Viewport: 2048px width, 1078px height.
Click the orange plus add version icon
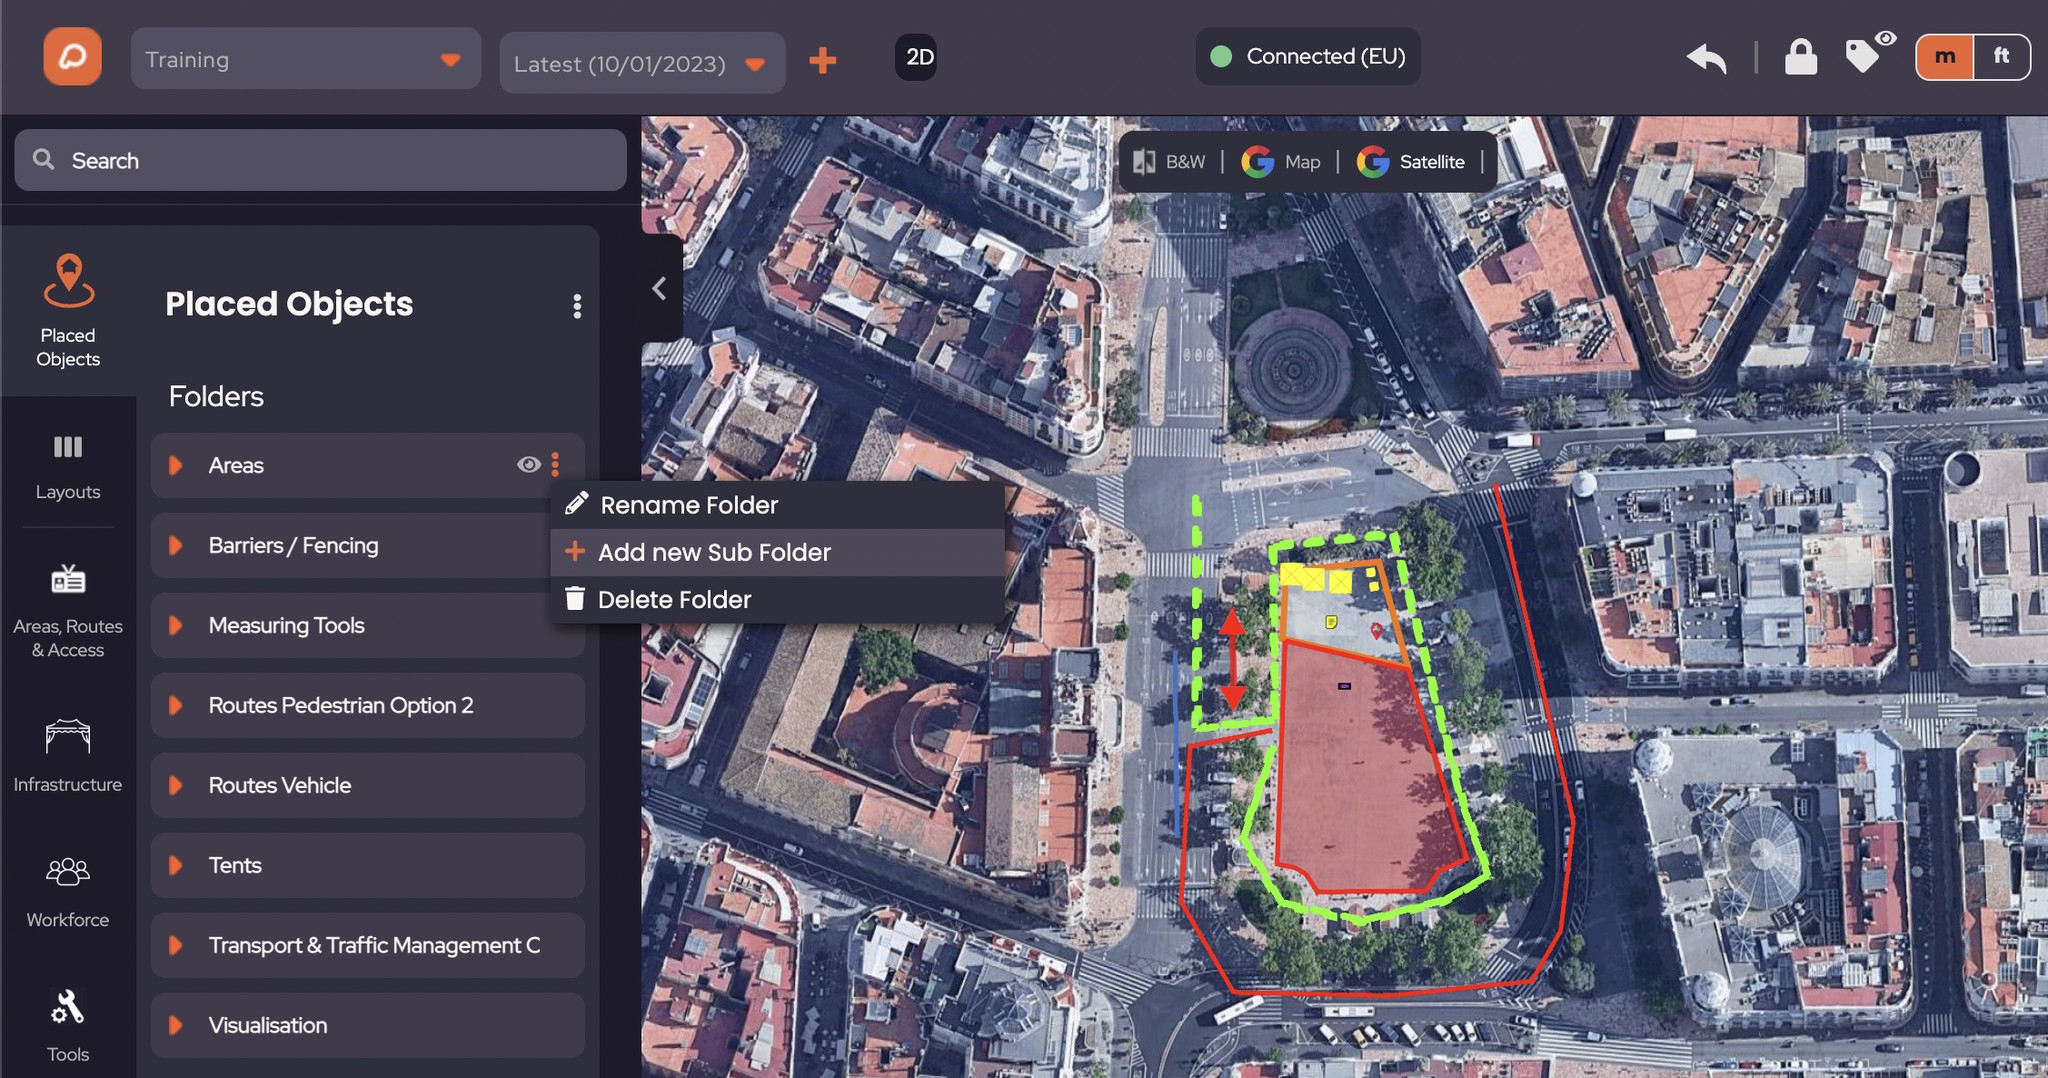tap(822, 60)
